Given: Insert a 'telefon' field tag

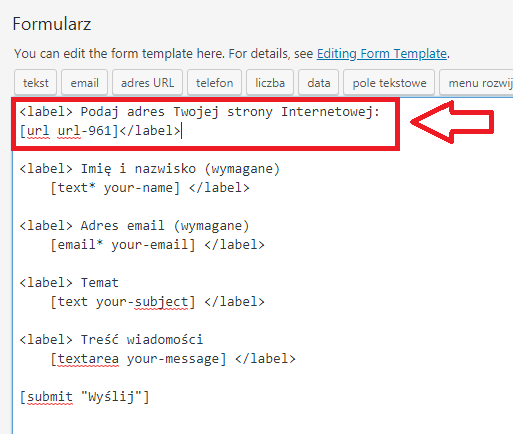Looking at the screenshot, I should 214,83.
